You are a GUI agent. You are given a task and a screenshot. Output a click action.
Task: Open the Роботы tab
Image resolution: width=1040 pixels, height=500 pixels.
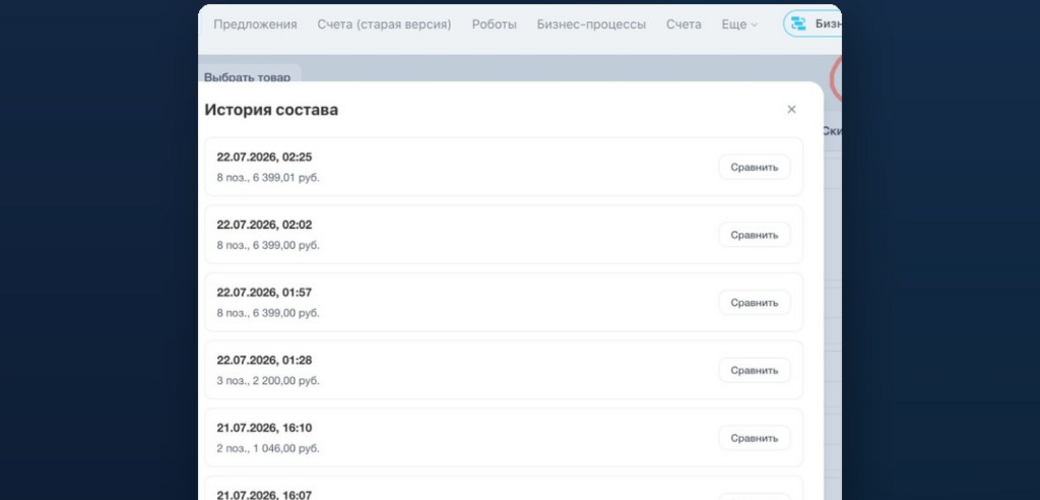coord(494,25)
